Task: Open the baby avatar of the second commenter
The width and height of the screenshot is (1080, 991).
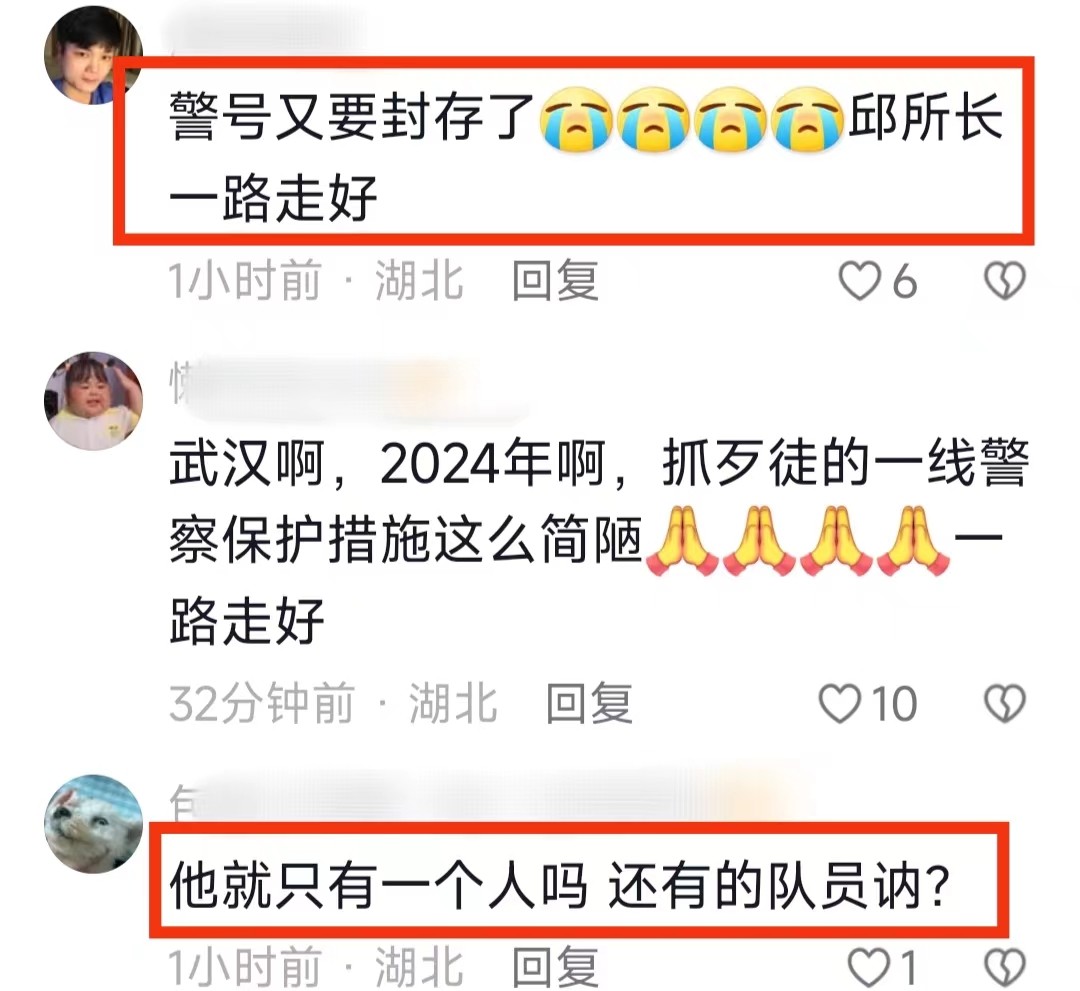Action: 93,401
